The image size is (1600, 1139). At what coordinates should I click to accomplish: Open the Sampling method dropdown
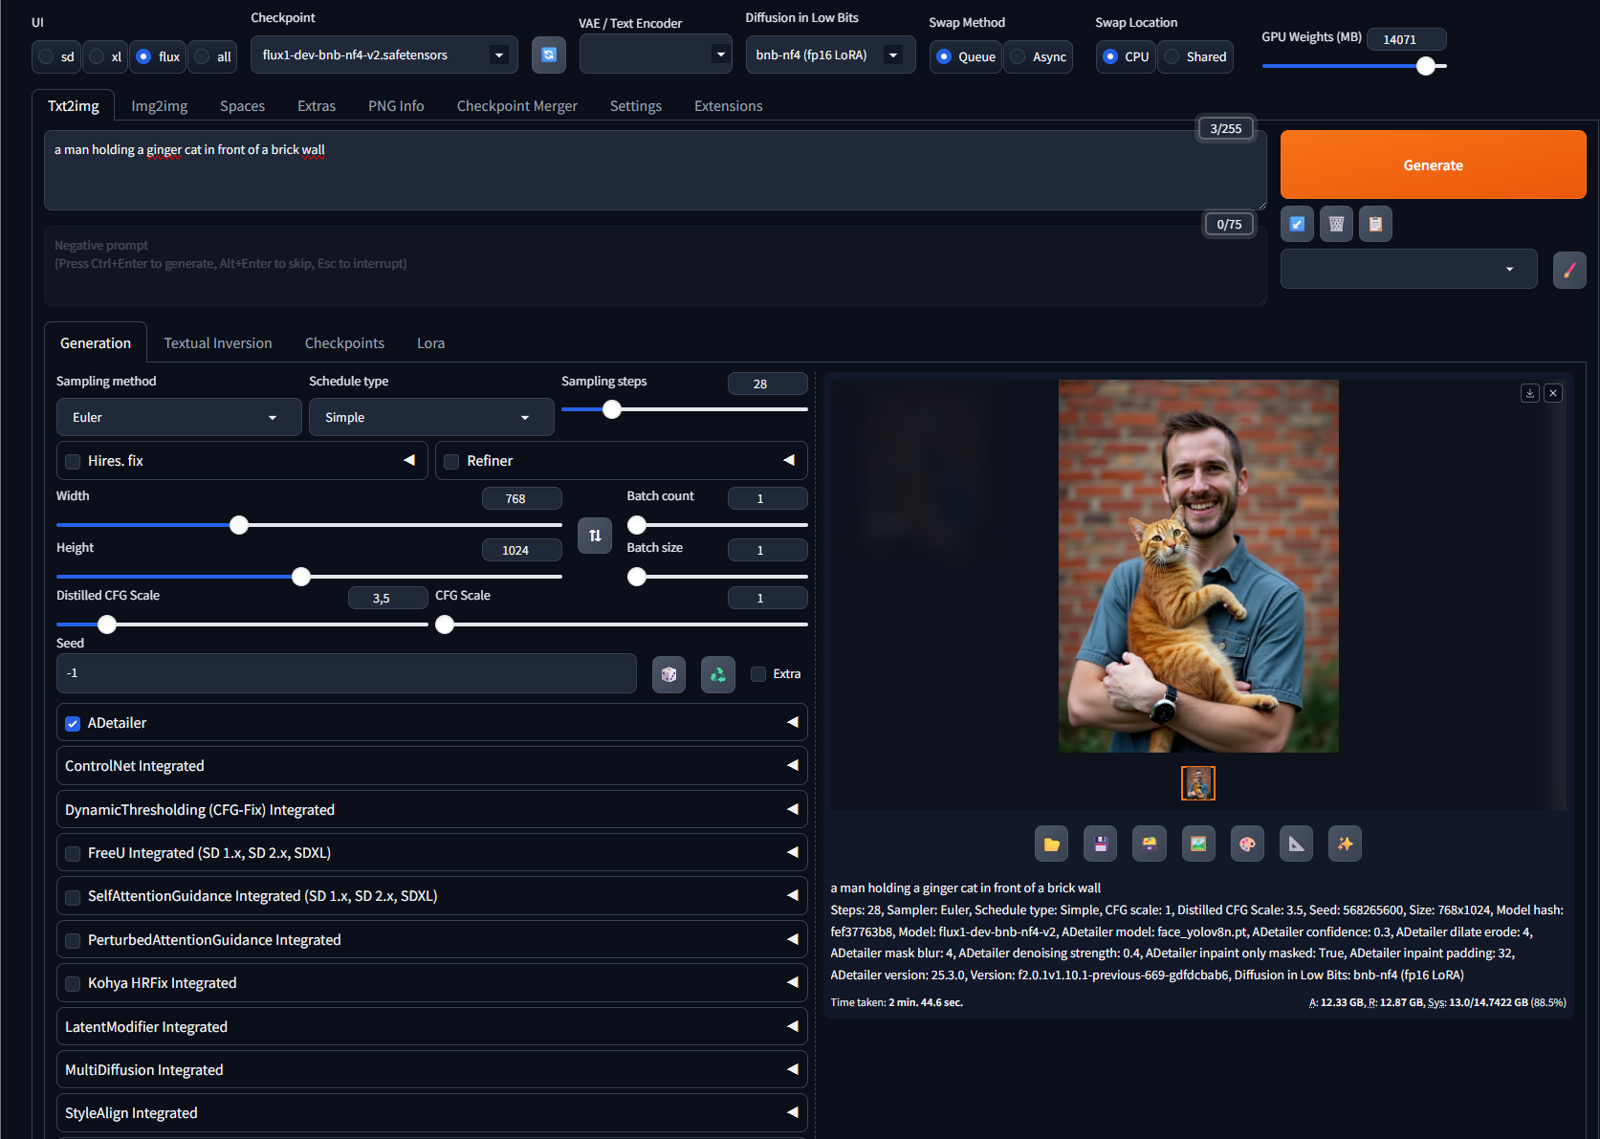178,417
